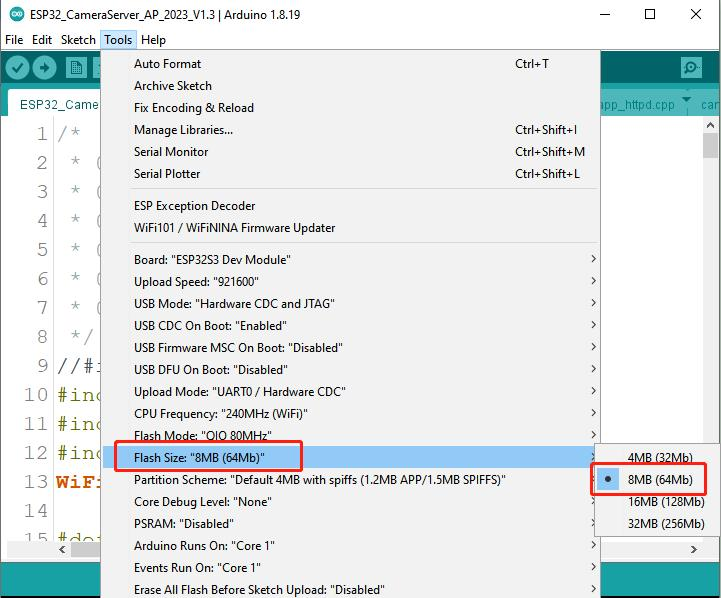Click the tab dropdown triangle icon
This screenshot has height=598, width=721.
(x=687, y=99)
